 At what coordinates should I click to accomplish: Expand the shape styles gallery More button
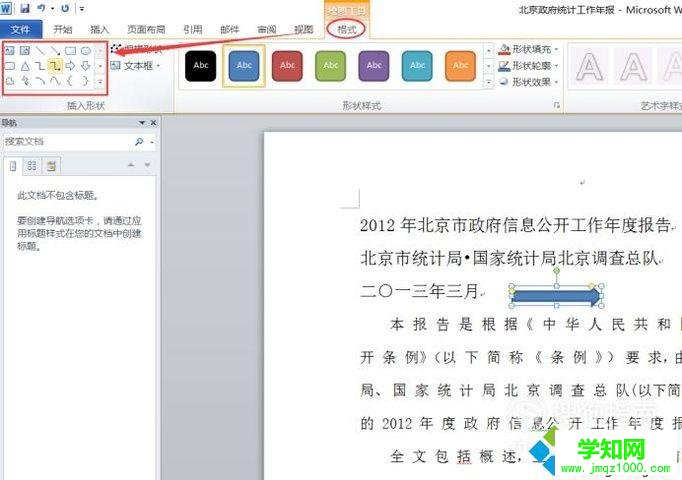point(488,82)
